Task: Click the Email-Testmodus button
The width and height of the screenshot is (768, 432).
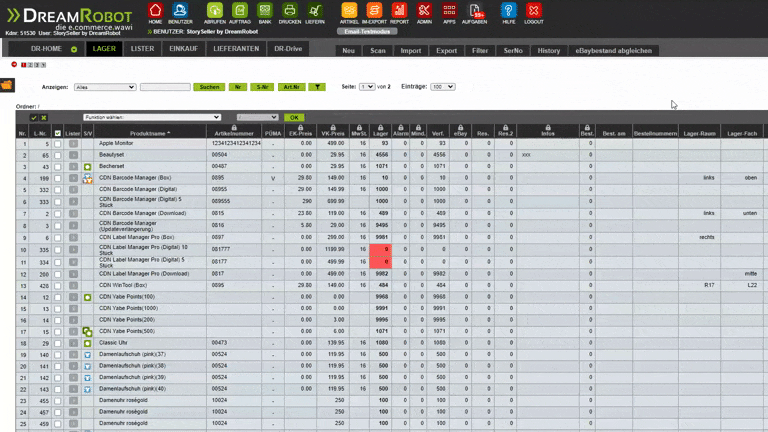Action: tap(367, 31)
